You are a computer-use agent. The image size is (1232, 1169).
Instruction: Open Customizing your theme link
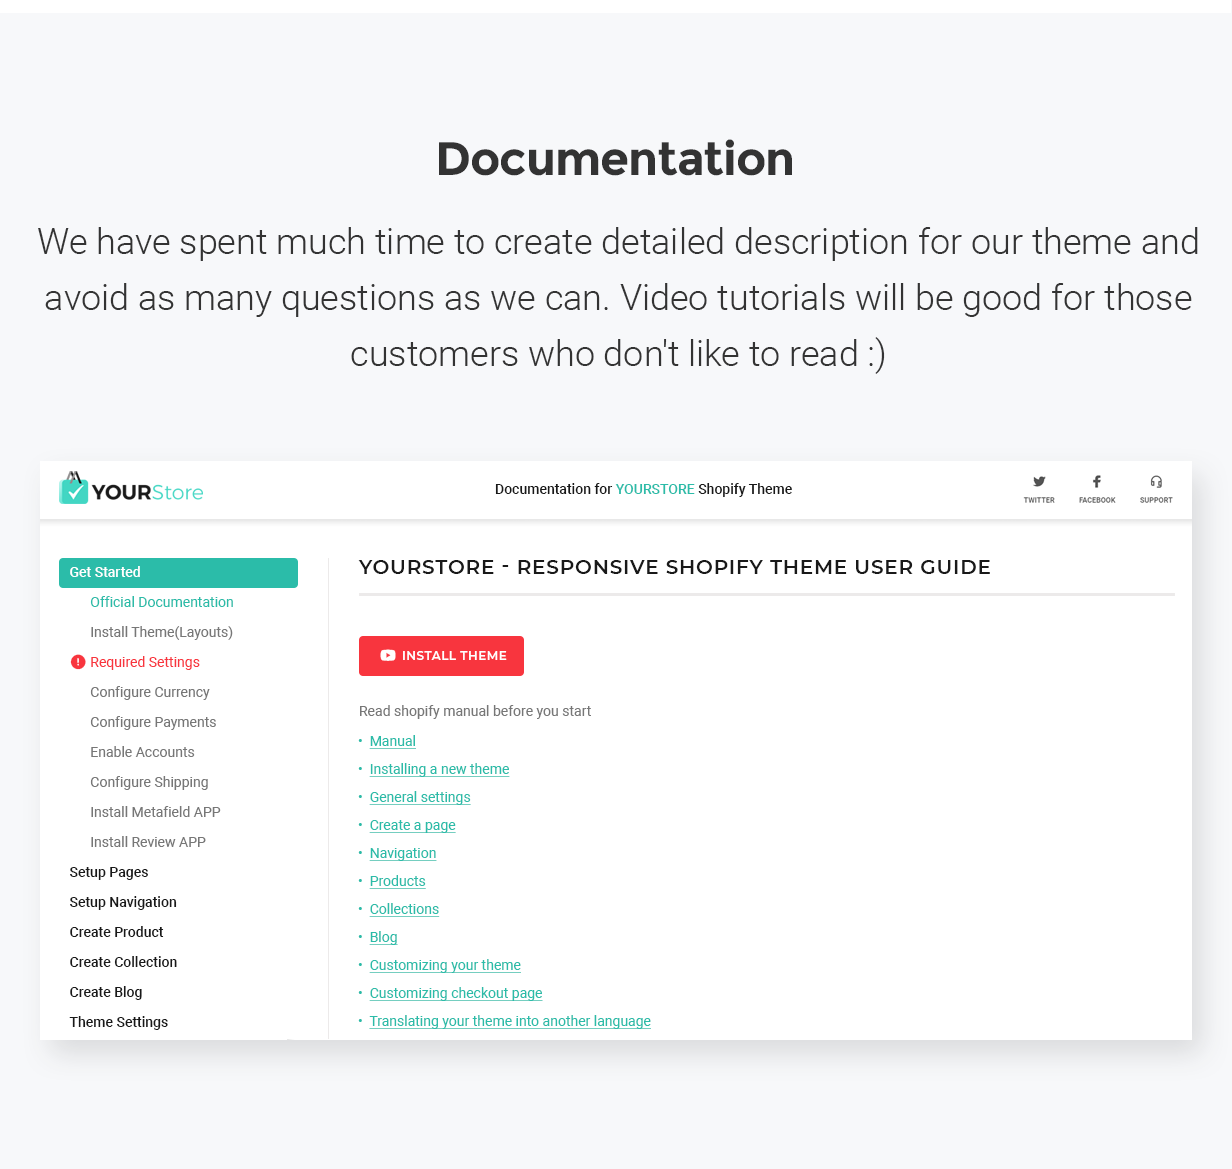click(445, 965)
